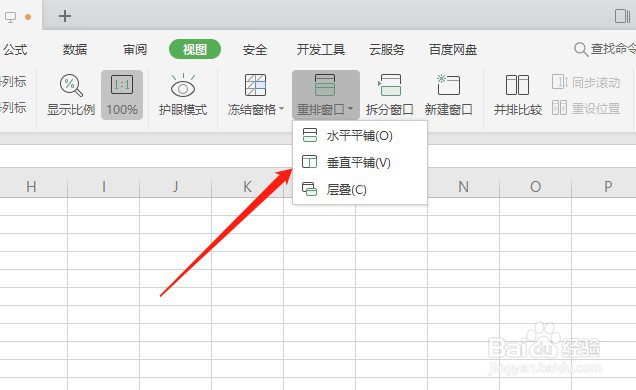Select column H header

click(x=31, y=186)
